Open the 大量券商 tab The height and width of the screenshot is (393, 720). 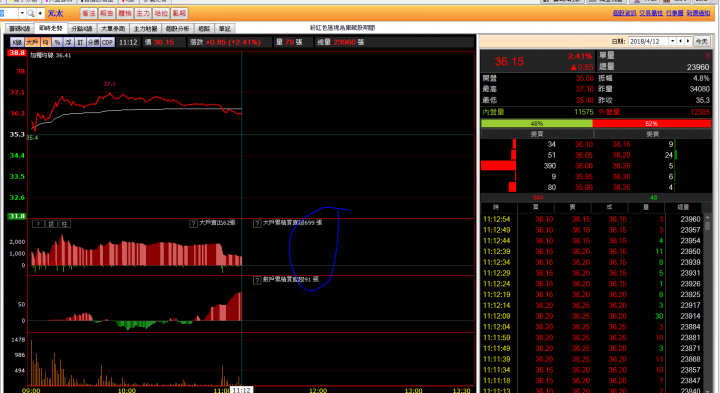pyautogui.click(x=113, y=28)
